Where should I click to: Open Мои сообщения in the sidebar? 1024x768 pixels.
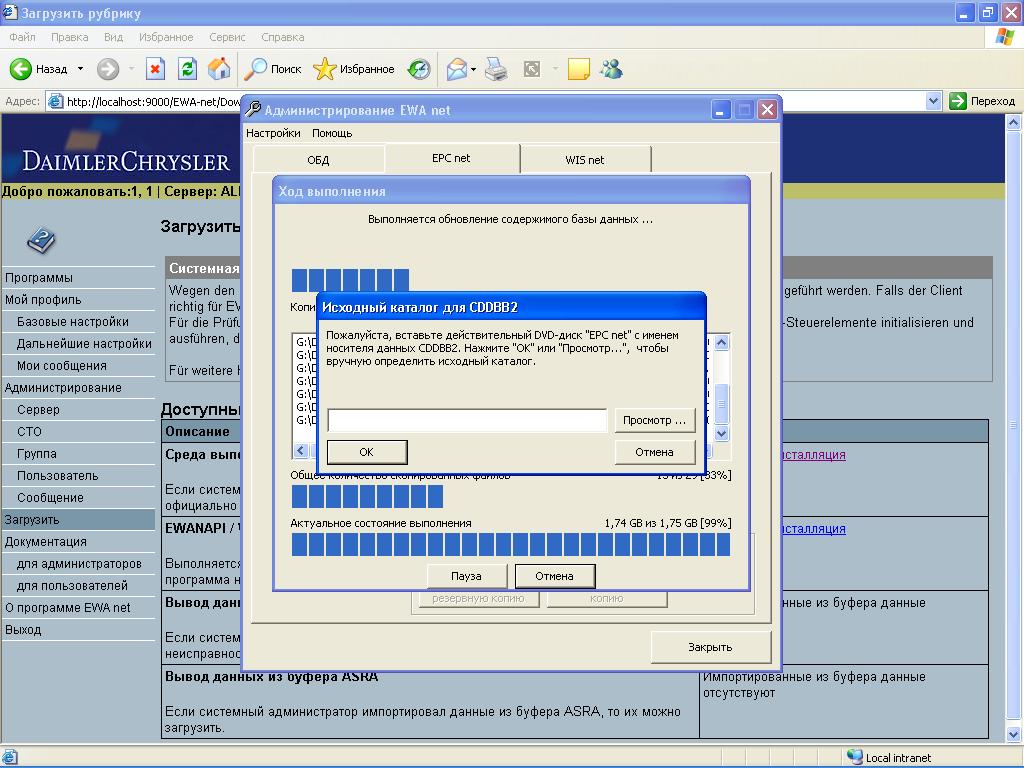[61, 366]
